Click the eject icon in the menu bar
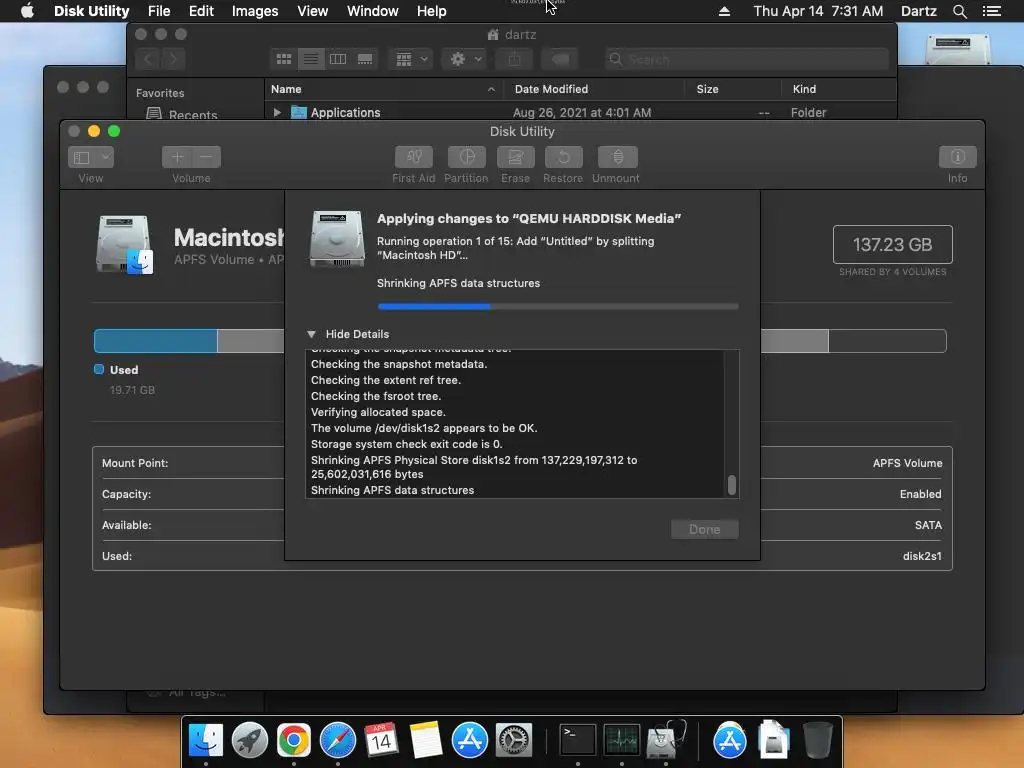Viewport: 1024px width, 768px height. point(724,11)
